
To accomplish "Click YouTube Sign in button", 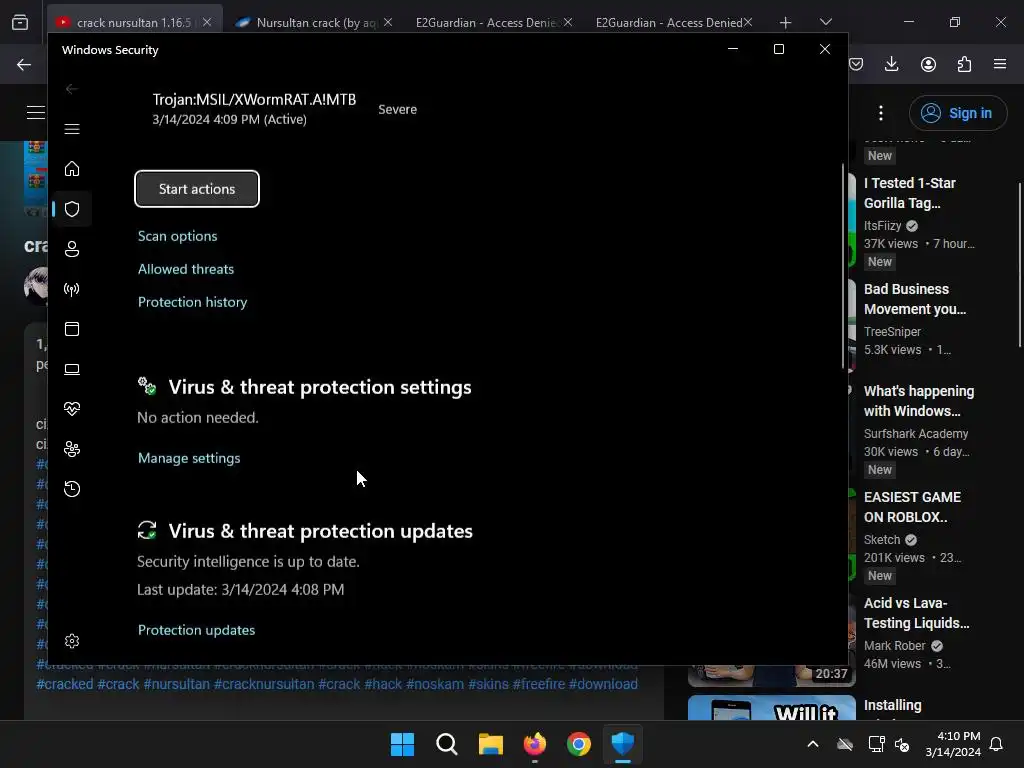I will (958, 113).
